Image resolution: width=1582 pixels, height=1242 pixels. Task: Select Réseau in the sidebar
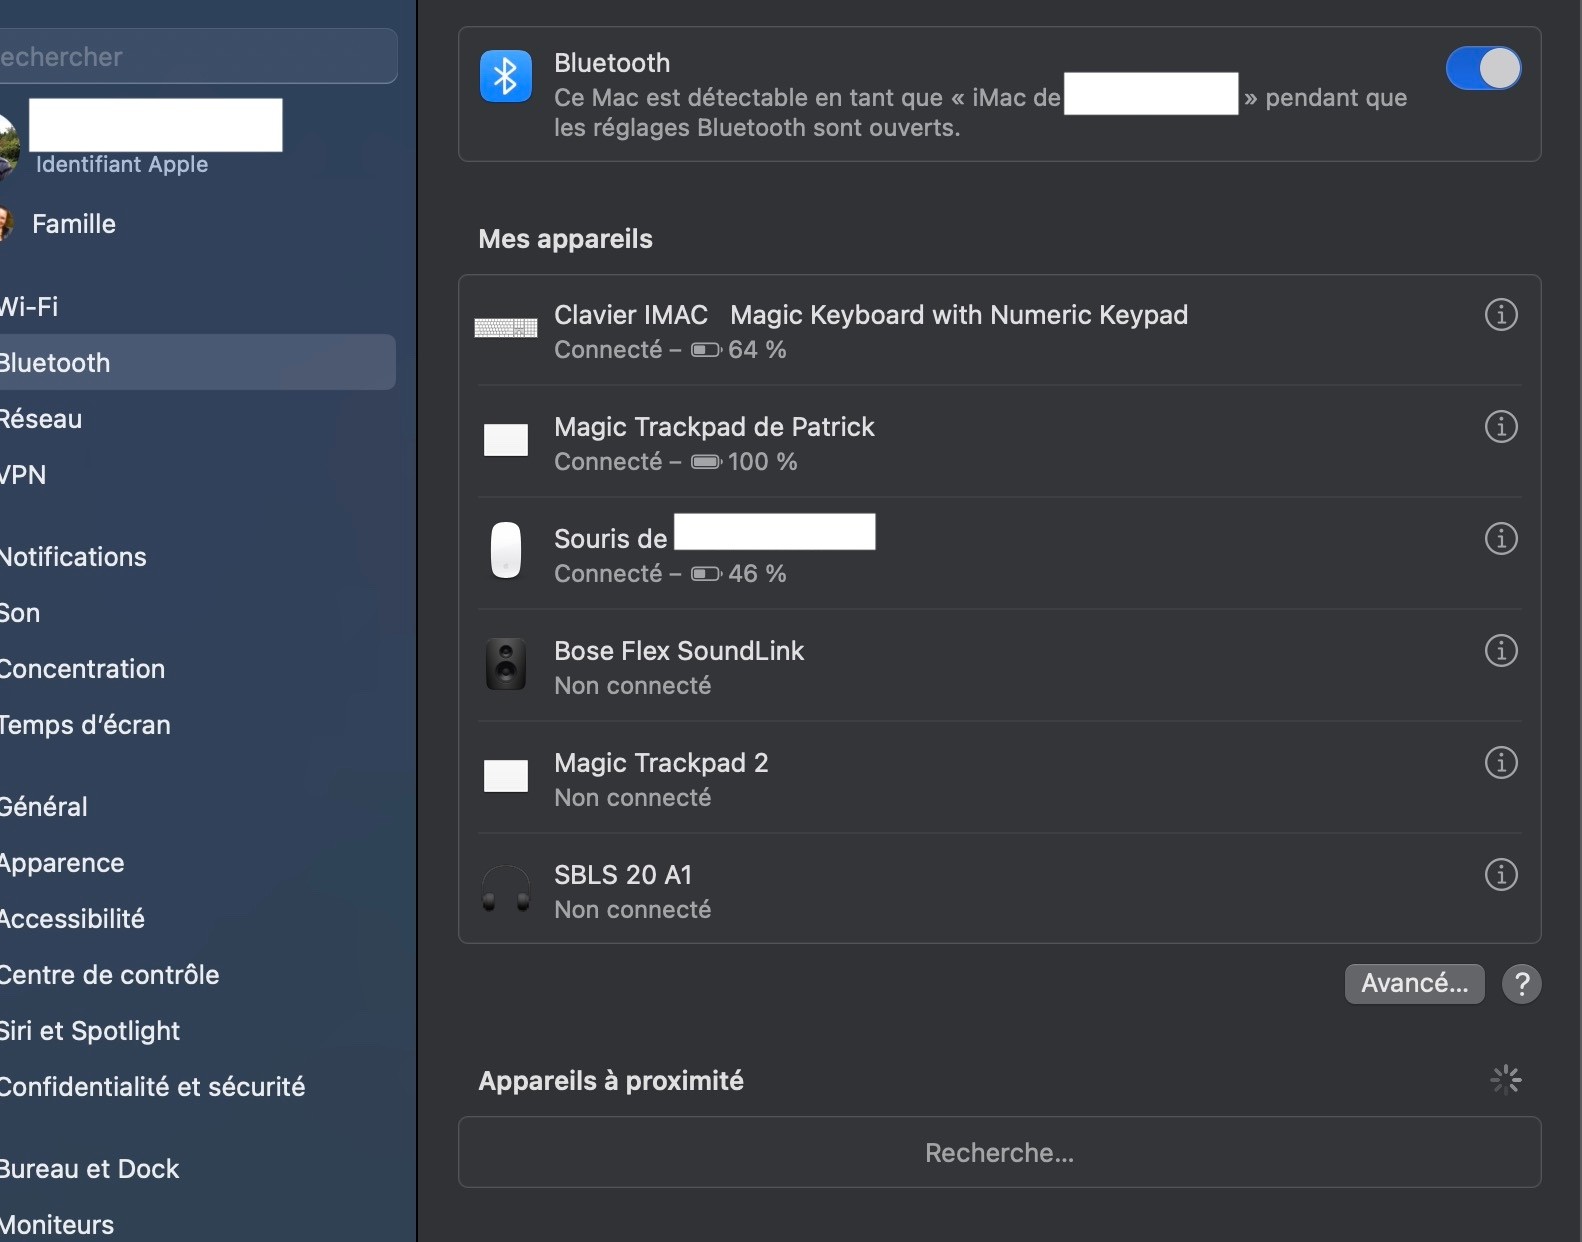[x=42, y=419]
